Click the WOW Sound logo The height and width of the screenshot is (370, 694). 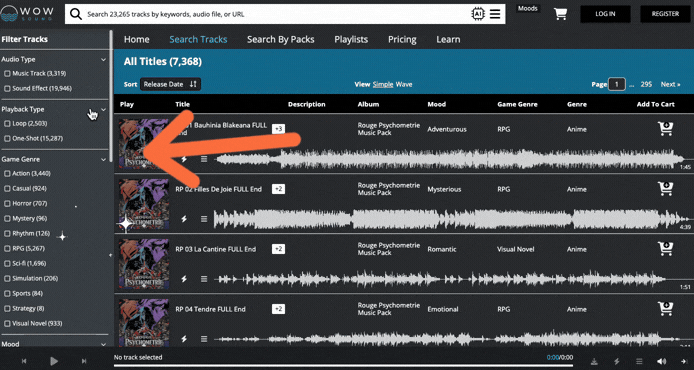click(x=27, y=14)
